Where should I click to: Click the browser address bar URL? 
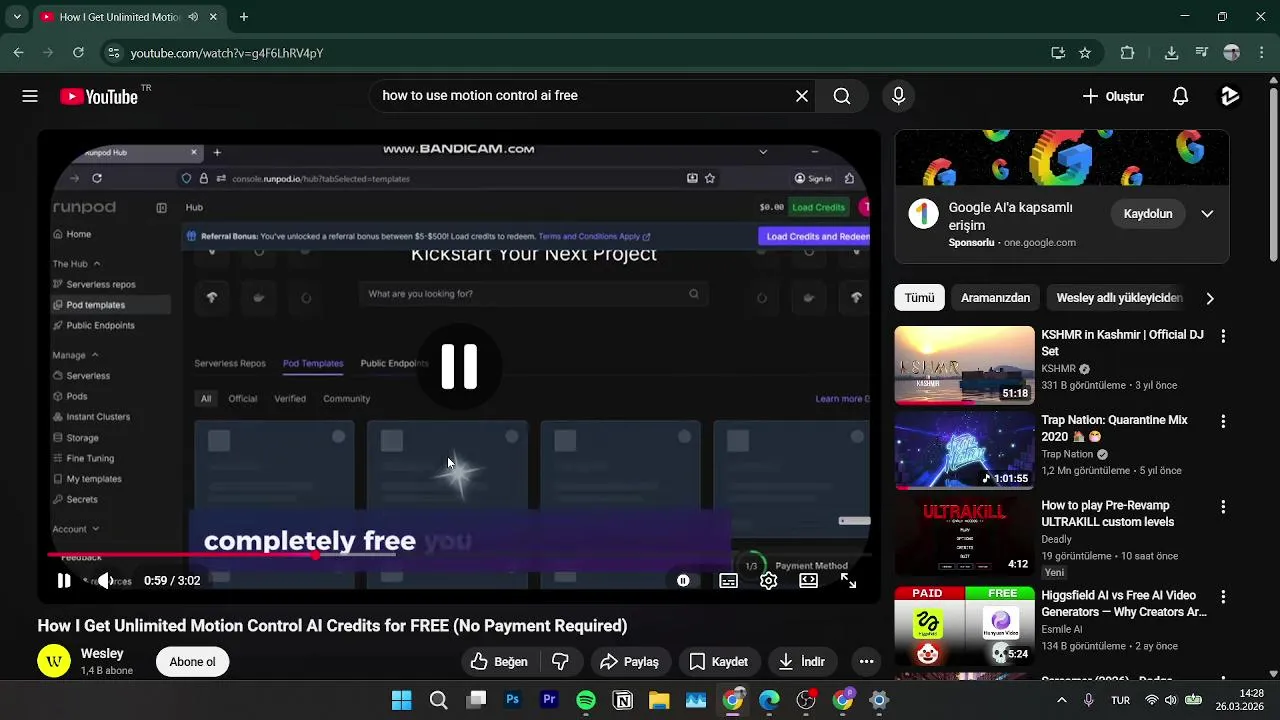pos(227,53)
